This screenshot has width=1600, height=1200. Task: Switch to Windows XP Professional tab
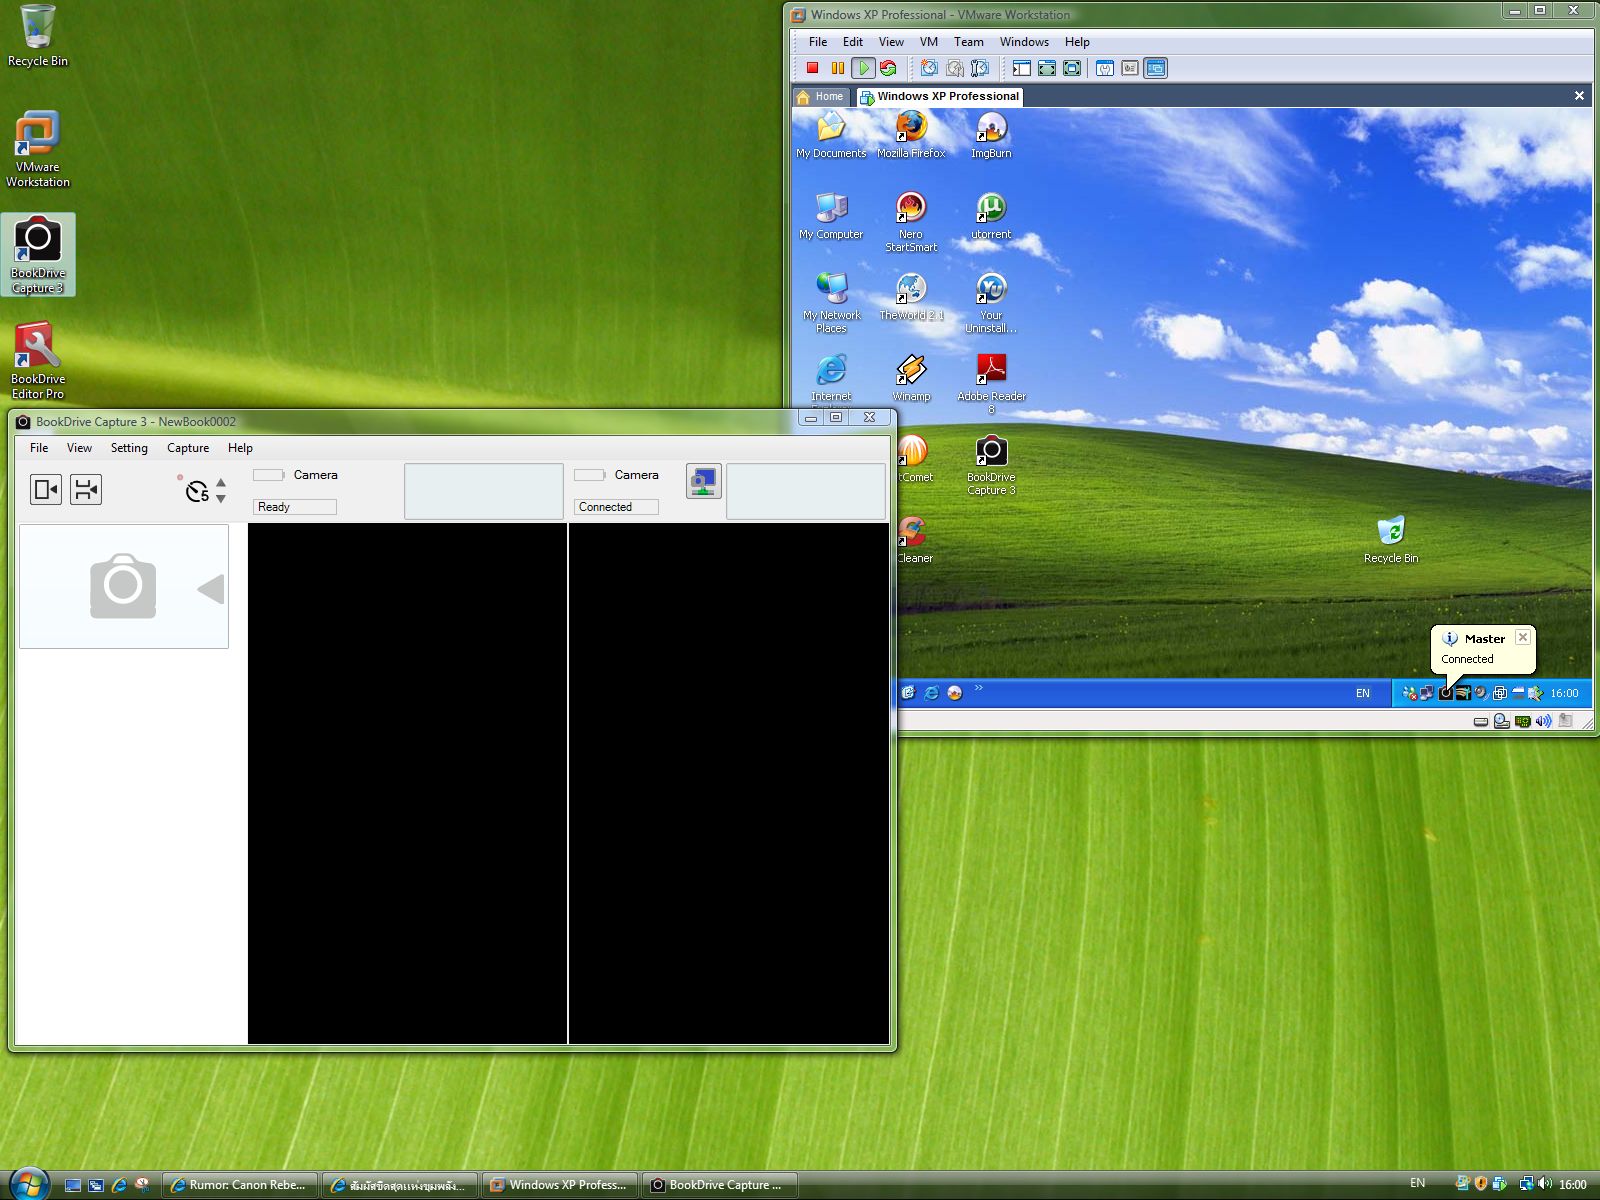pos(940,96)
